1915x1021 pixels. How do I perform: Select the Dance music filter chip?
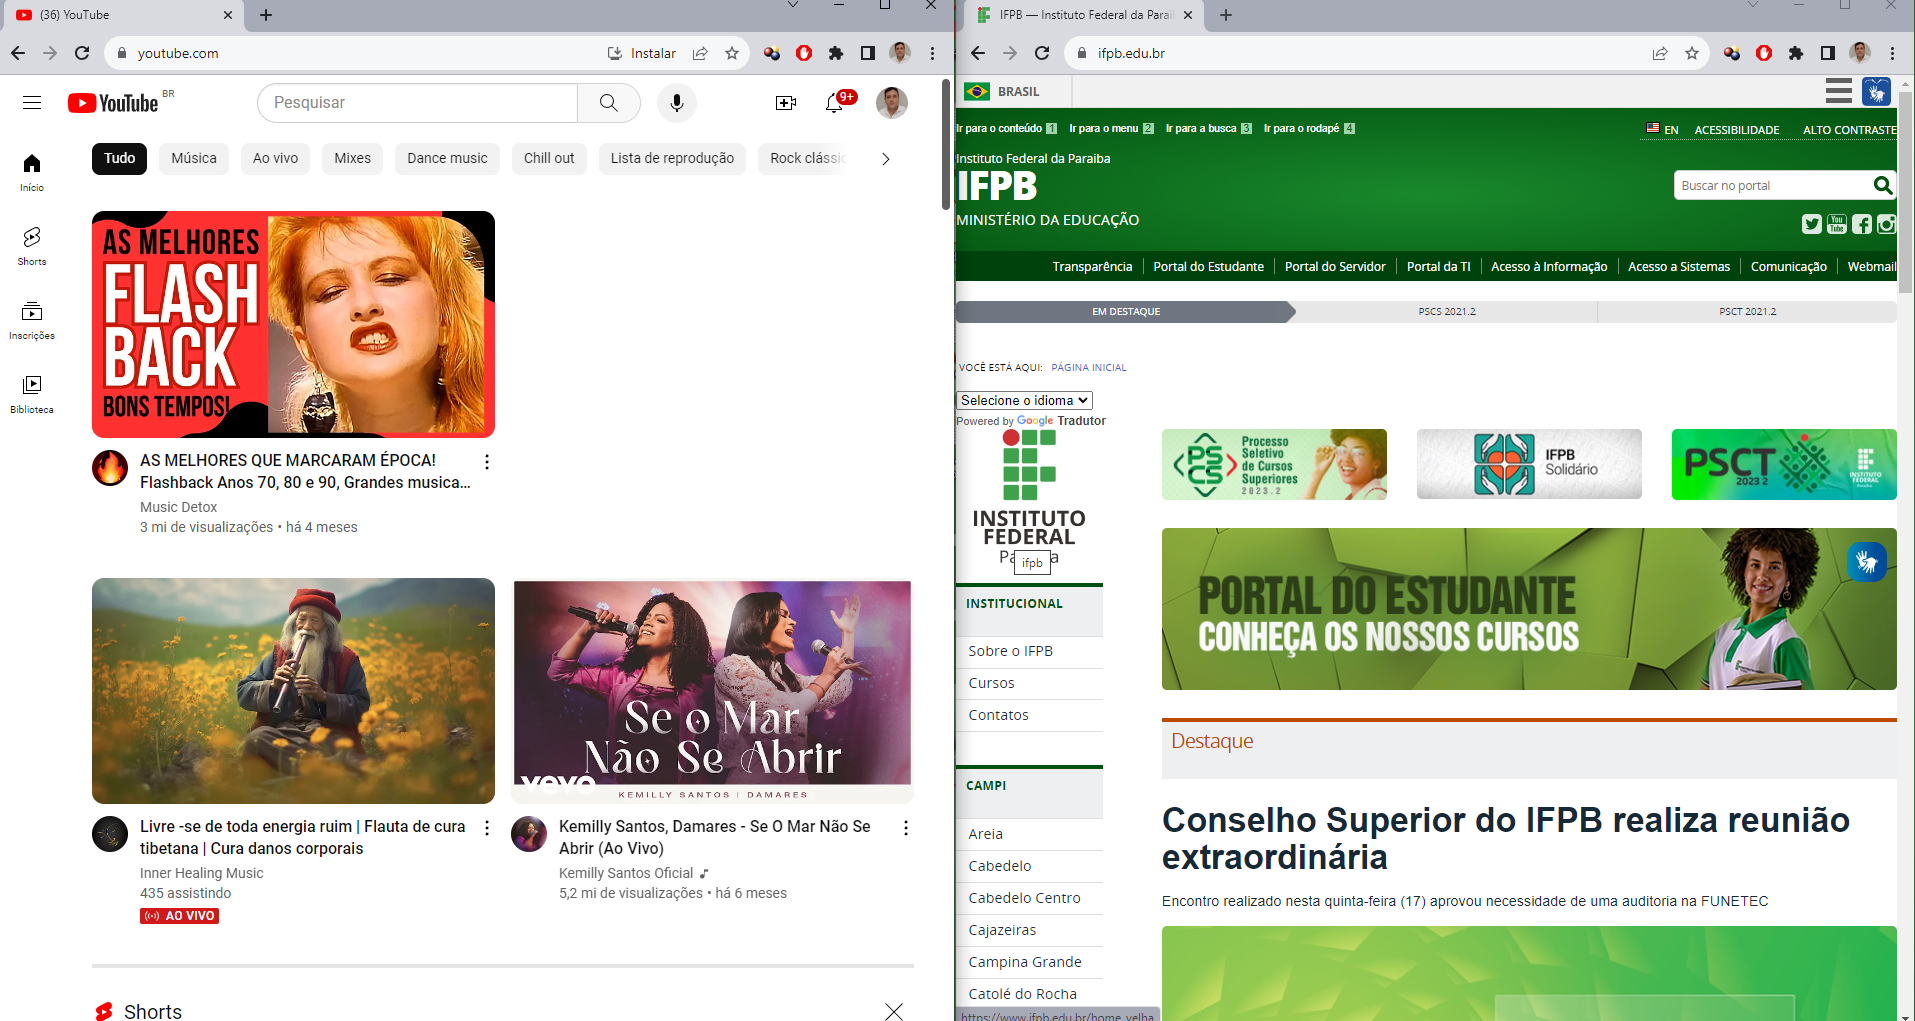tap(447, 159)
